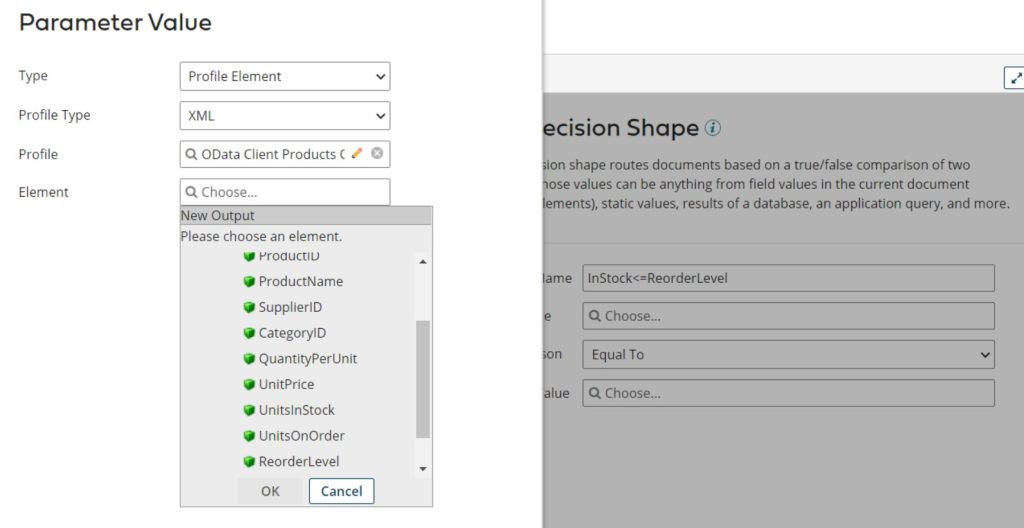
Task: Click the element list scrollbar down arrow
Action: (x=423, y=468)
